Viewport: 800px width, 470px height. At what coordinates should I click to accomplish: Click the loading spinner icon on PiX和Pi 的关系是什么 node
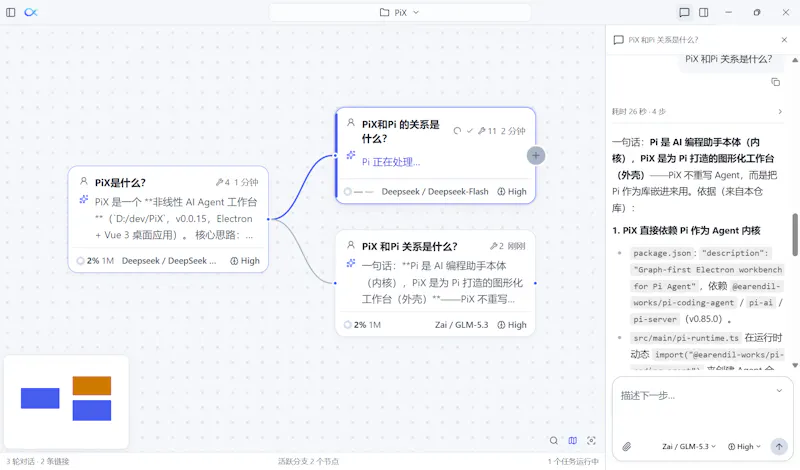[x=457, y=131]
